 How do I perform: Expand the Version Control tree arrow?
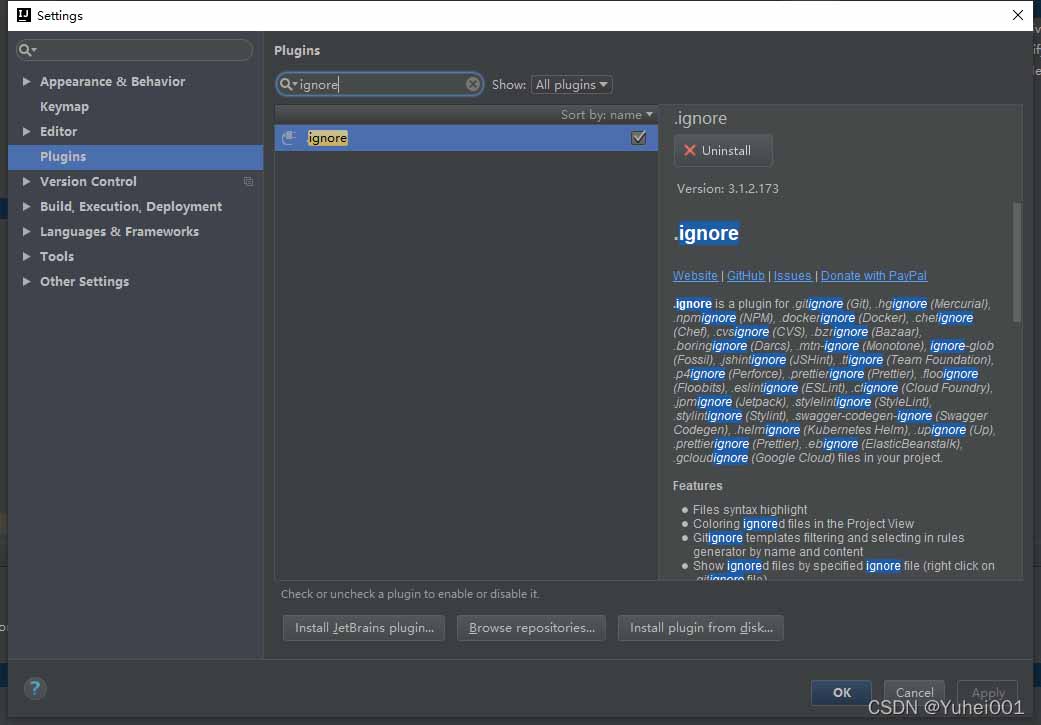pyautogui.click(x=27, y=181)
